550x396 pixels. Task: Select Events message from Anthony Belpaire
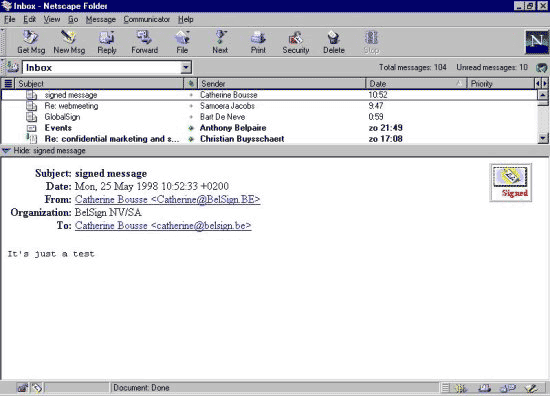click(269, 128)
